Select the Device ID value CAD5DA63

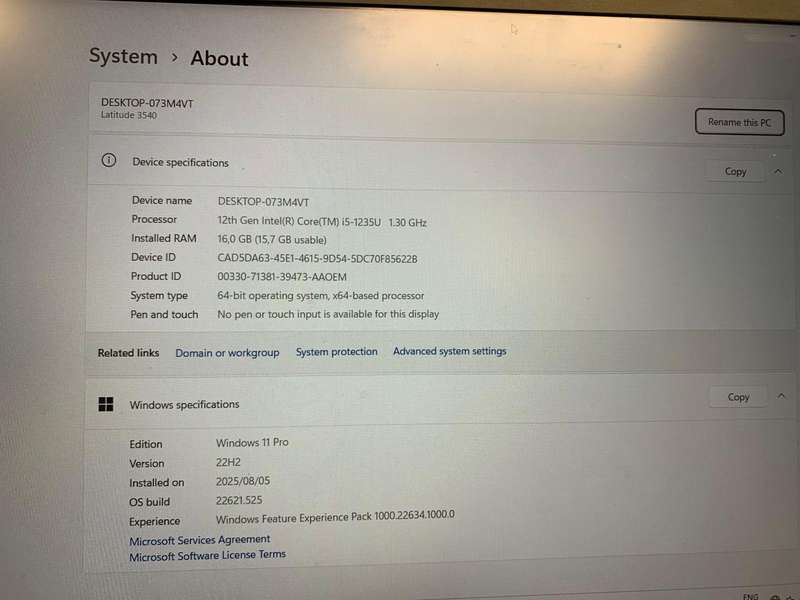click(x=317, y=258)
